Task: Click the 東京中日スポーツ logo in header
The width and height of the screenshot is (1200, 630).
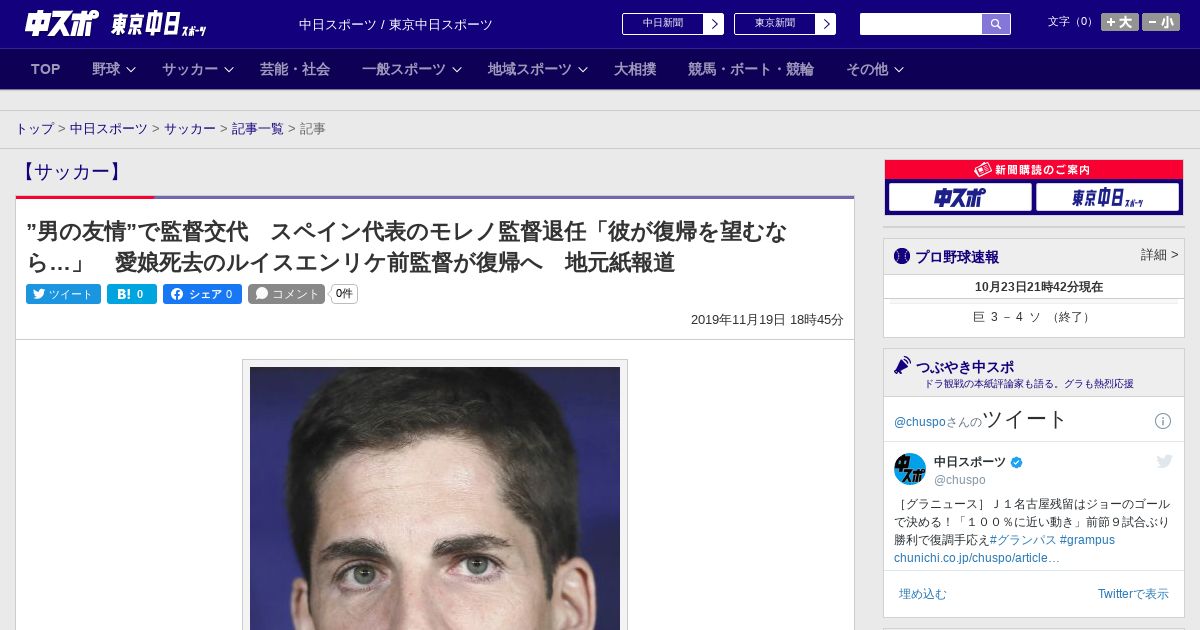Action: (x=158, y=24)
